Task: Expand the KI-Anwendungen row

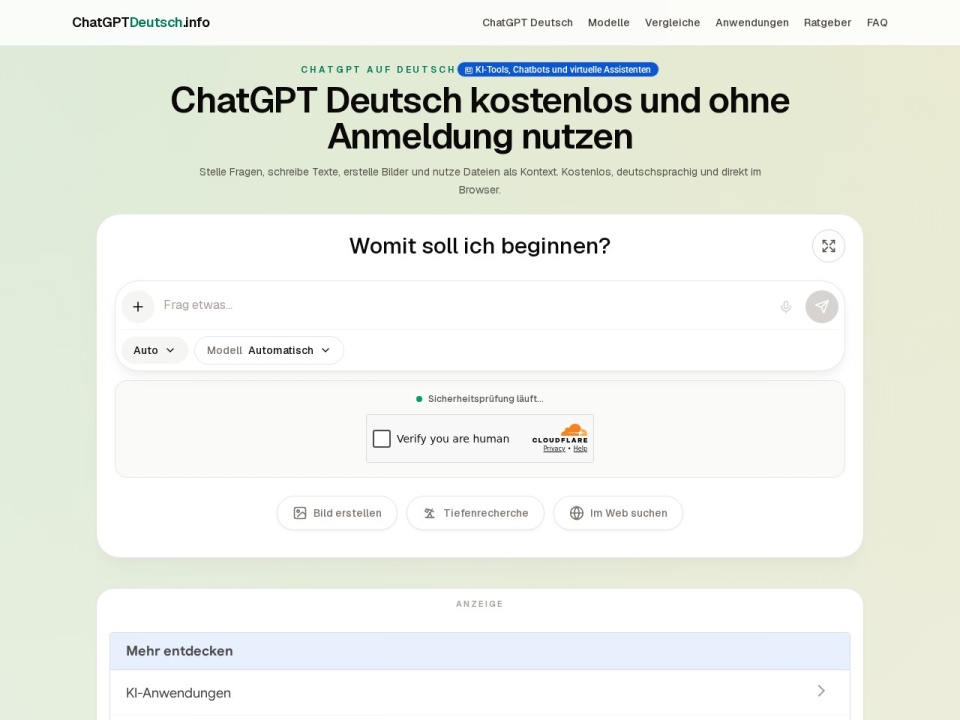Action: coord(479,692)
